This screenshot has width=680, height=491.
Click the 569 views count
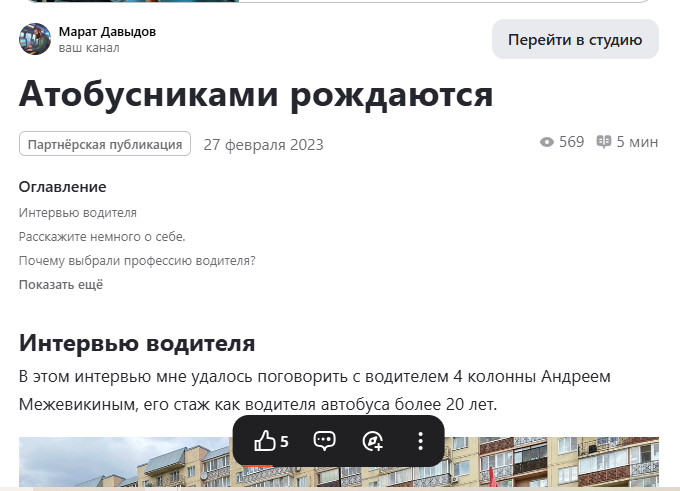(572, 142)
